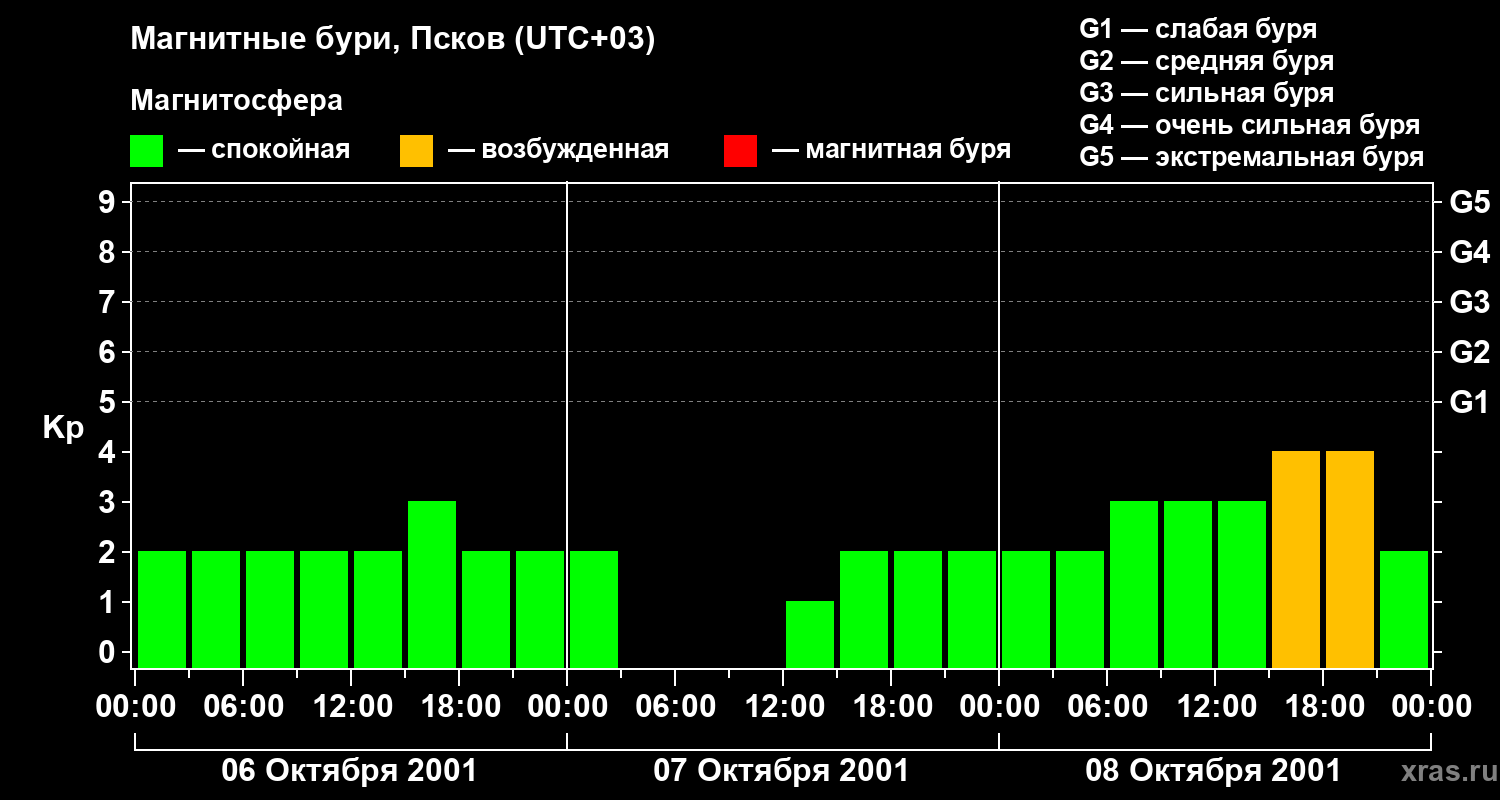Click the G1 right axis label
1500x800 pixels.
1469,402
